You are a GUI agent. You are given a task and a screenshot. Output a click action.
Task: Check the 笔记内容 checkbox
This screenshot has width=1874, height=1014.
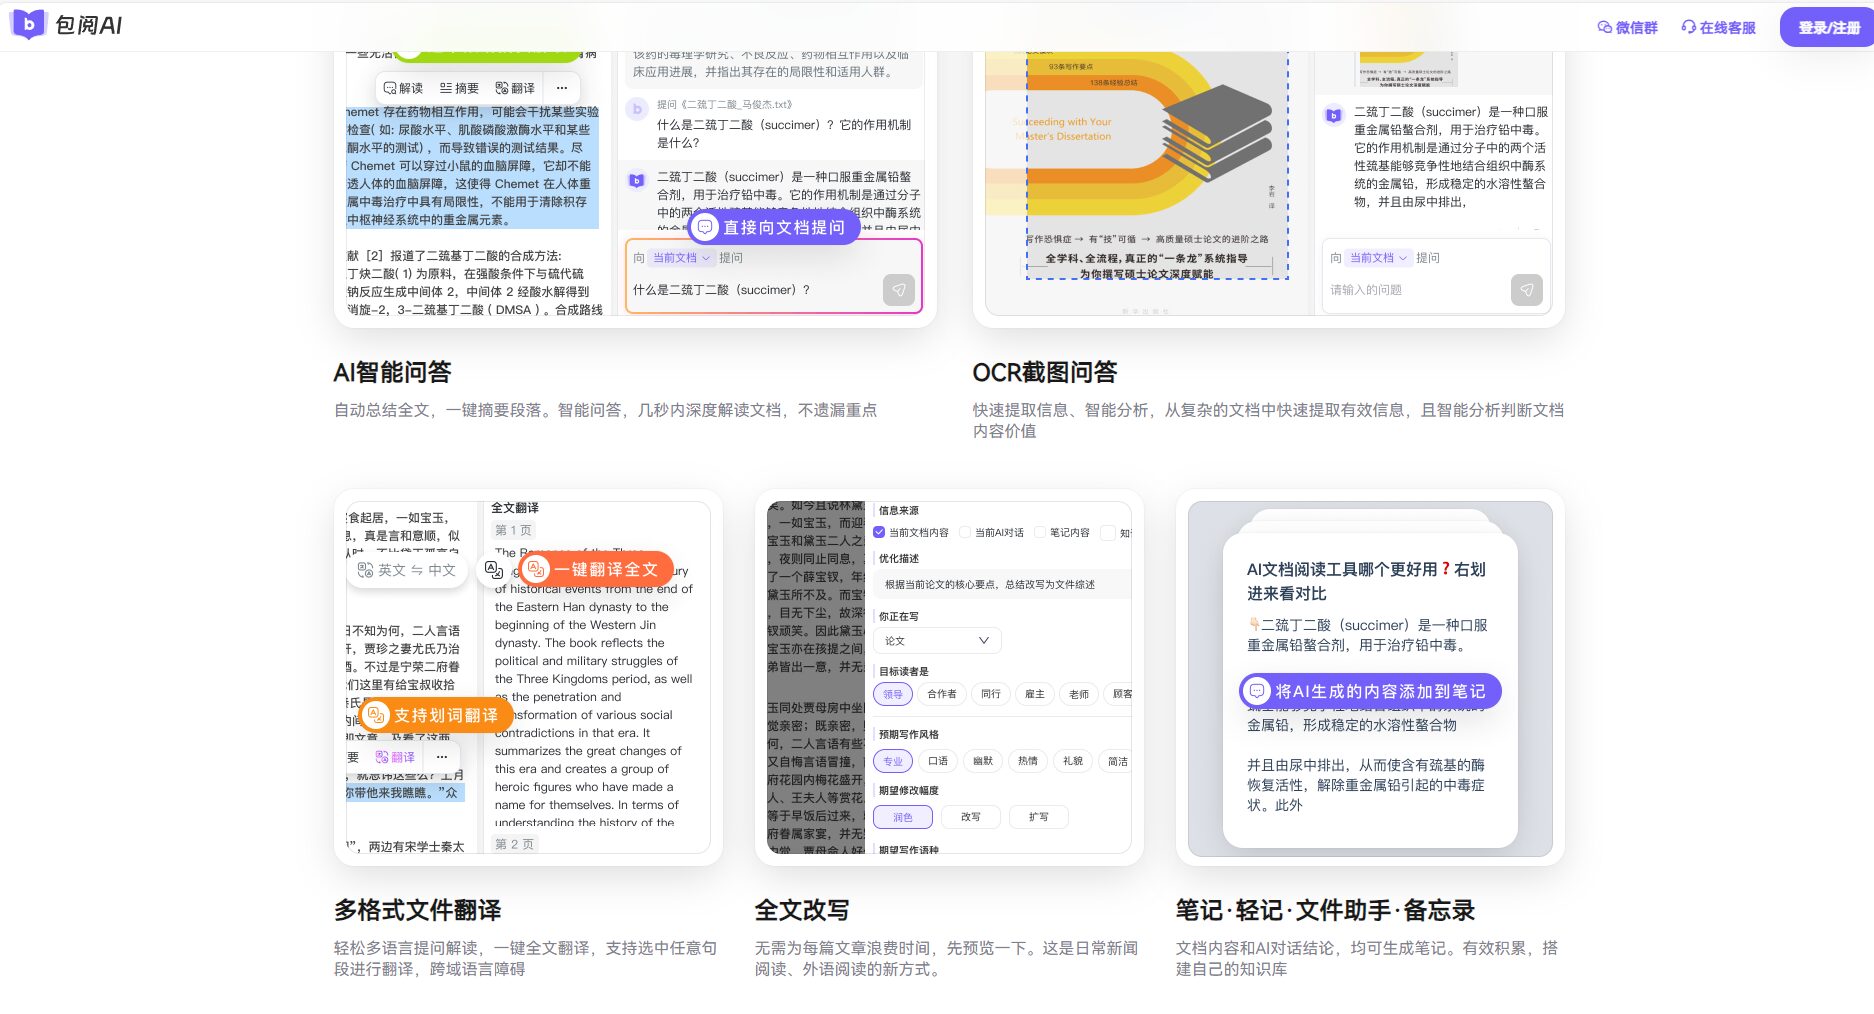coord(1040,532)
